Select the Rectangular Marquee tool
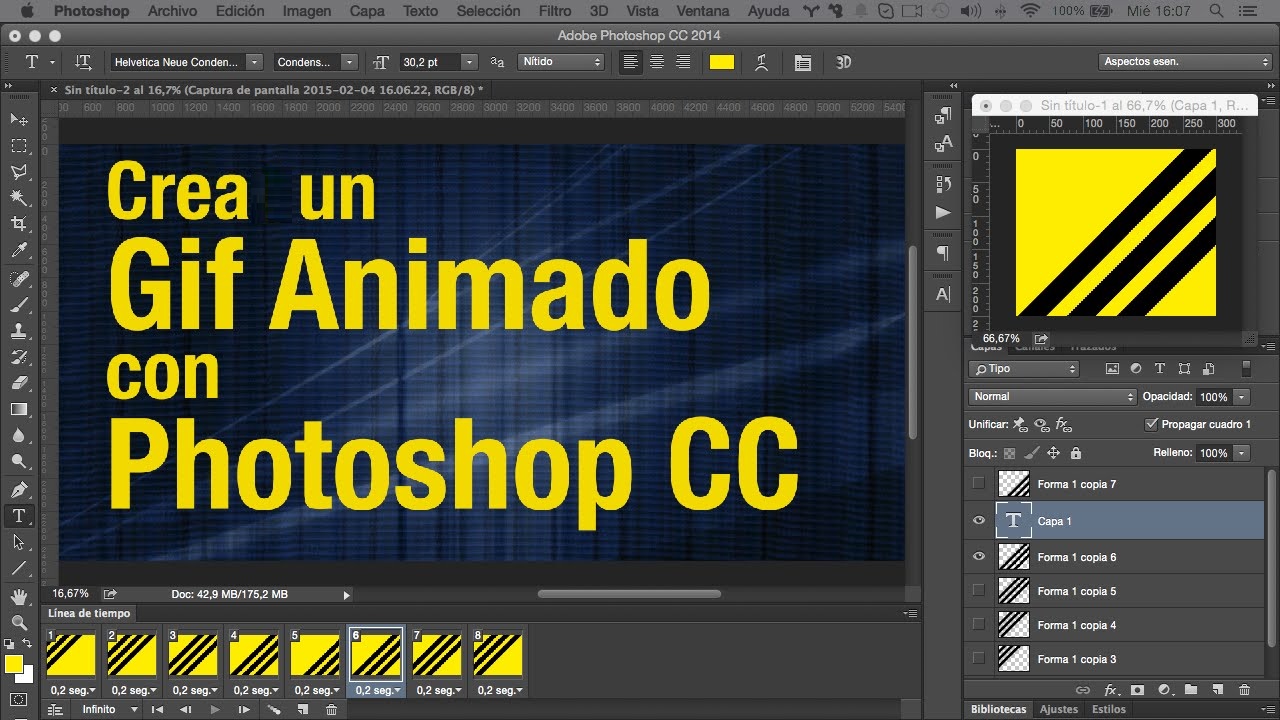 [19, 146]
